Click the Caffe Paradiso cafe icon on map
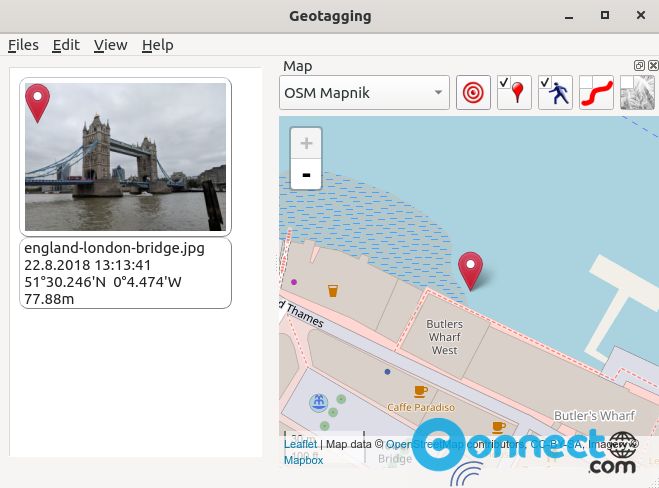This screenshot has width=659, height=488. pyautogui.click(x=420, y=391)
